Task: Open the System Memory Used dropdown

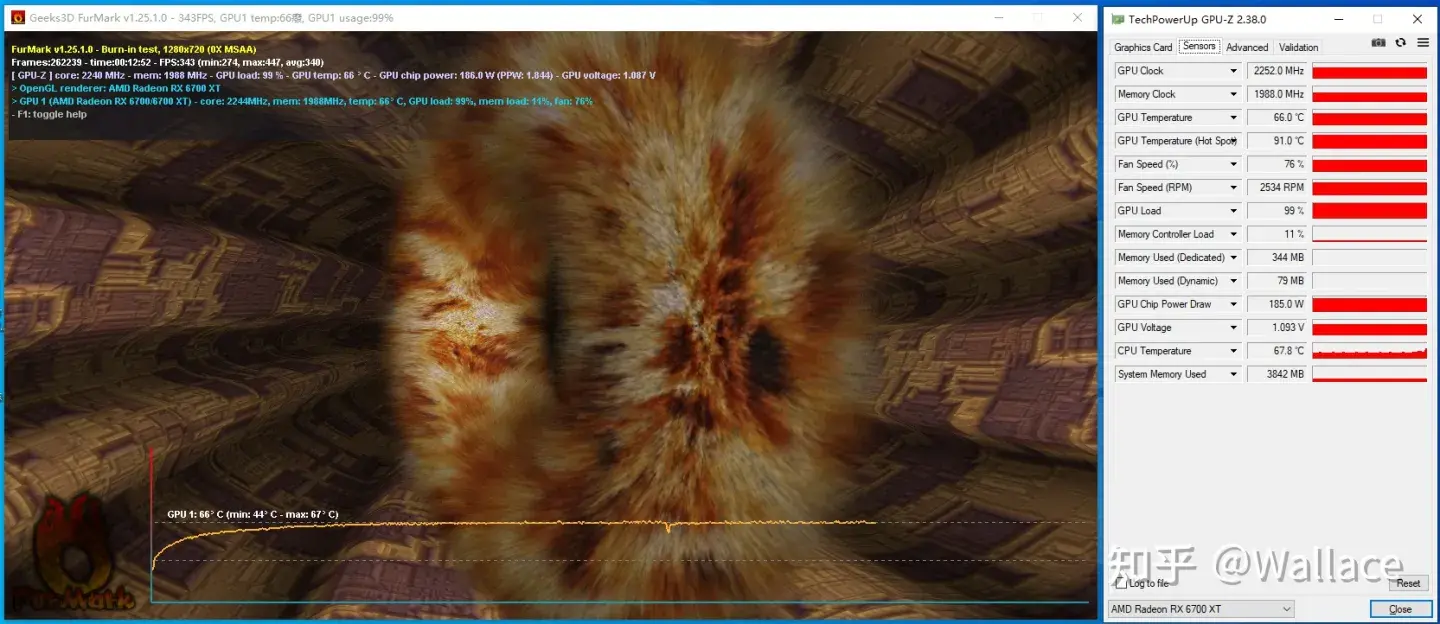Action: (x=1233, y=374)
